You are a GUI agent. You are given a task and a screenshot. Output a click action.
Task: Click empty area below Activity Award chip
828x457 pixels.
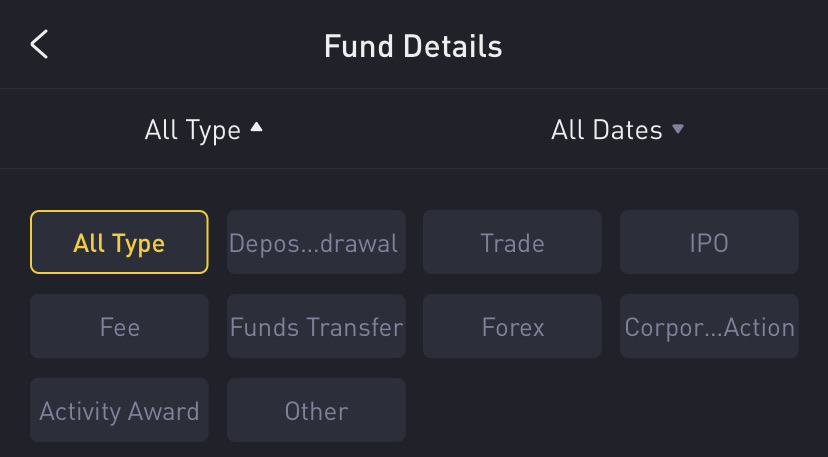[119, 450]
